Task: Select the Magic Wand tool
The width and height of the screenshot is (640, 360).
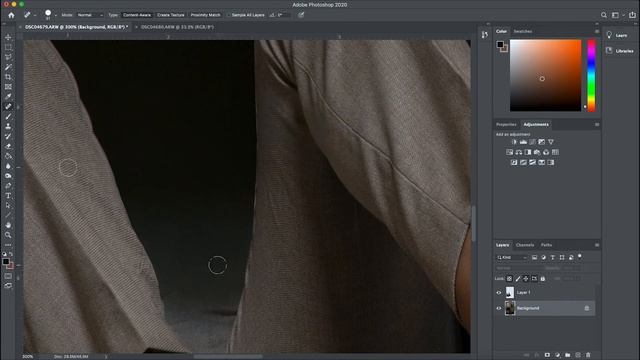Action: [x=8, y=67]
